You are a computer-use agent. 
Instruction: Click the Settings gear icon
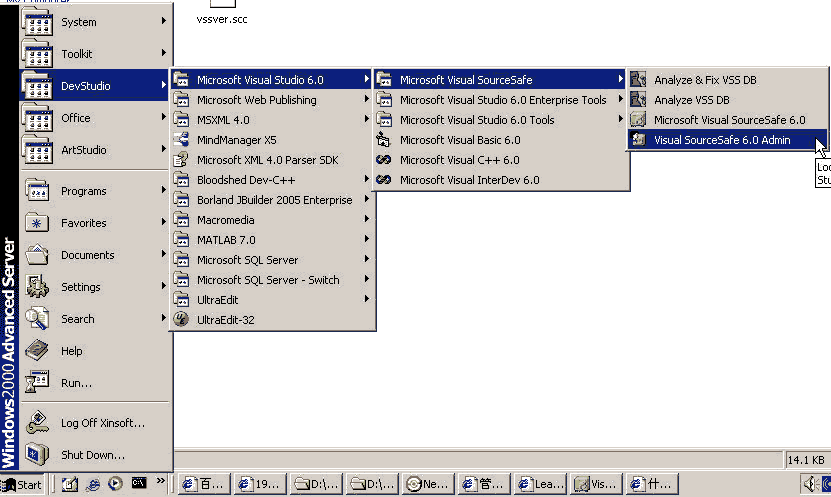click(x=37, y=287)
